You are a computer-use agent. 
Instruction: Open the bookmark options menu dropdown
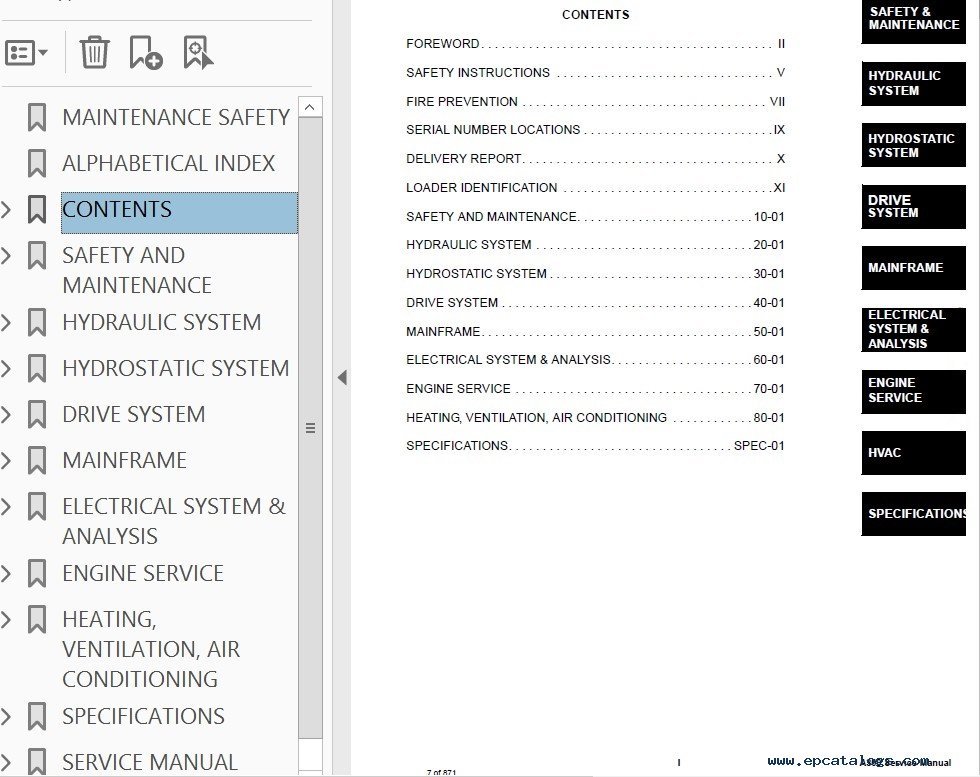27,52
